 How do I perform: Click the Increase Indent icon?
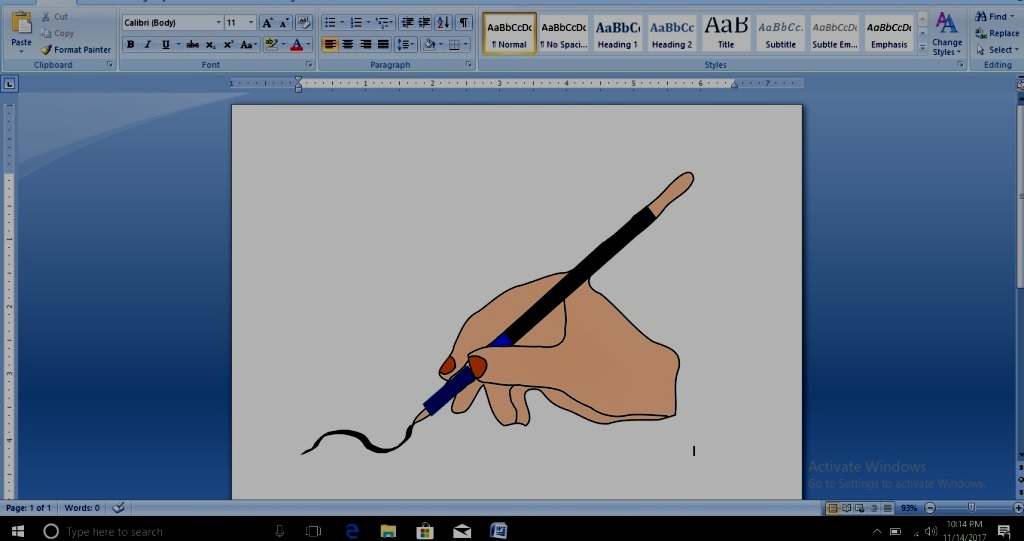pyautogui.click(x=424, y=23)
